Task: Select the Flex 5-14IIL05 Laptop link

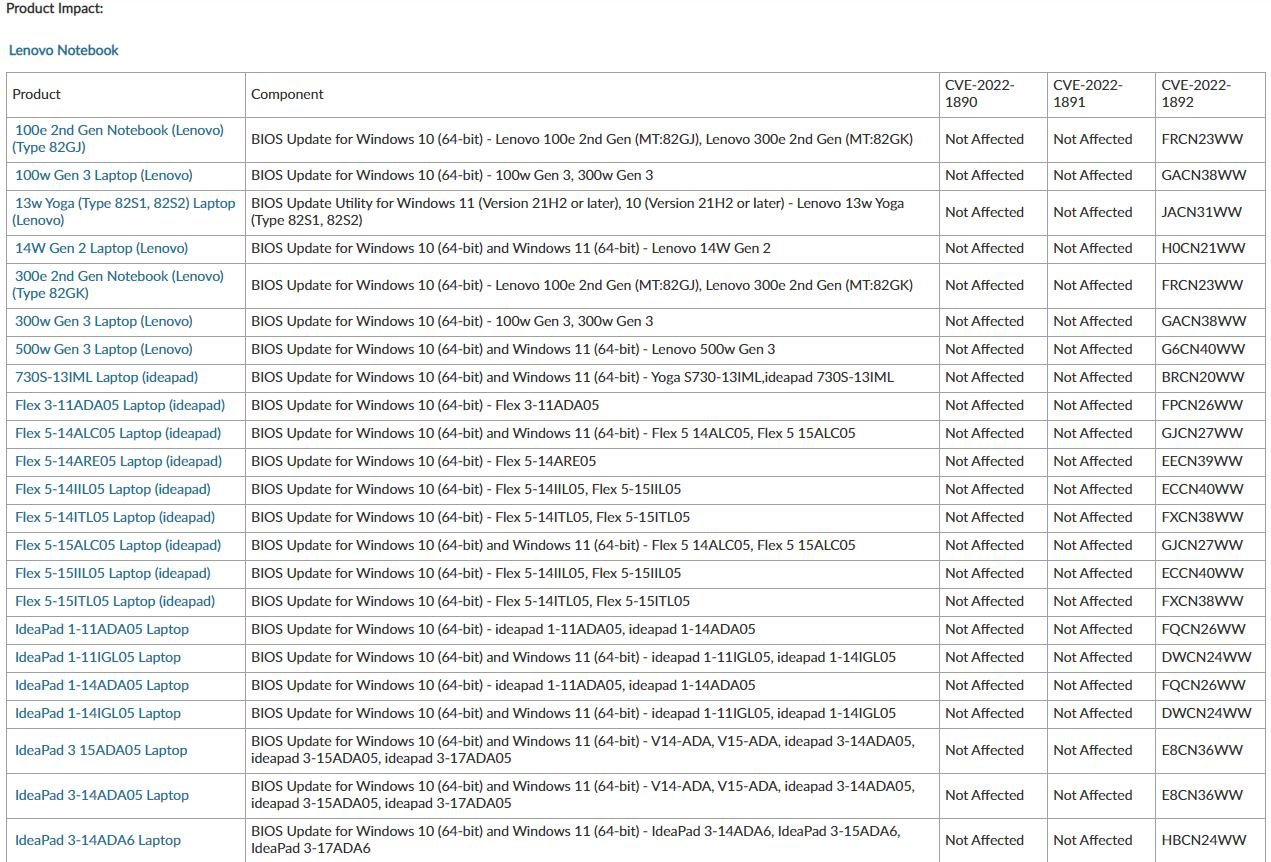Action: 112,489
